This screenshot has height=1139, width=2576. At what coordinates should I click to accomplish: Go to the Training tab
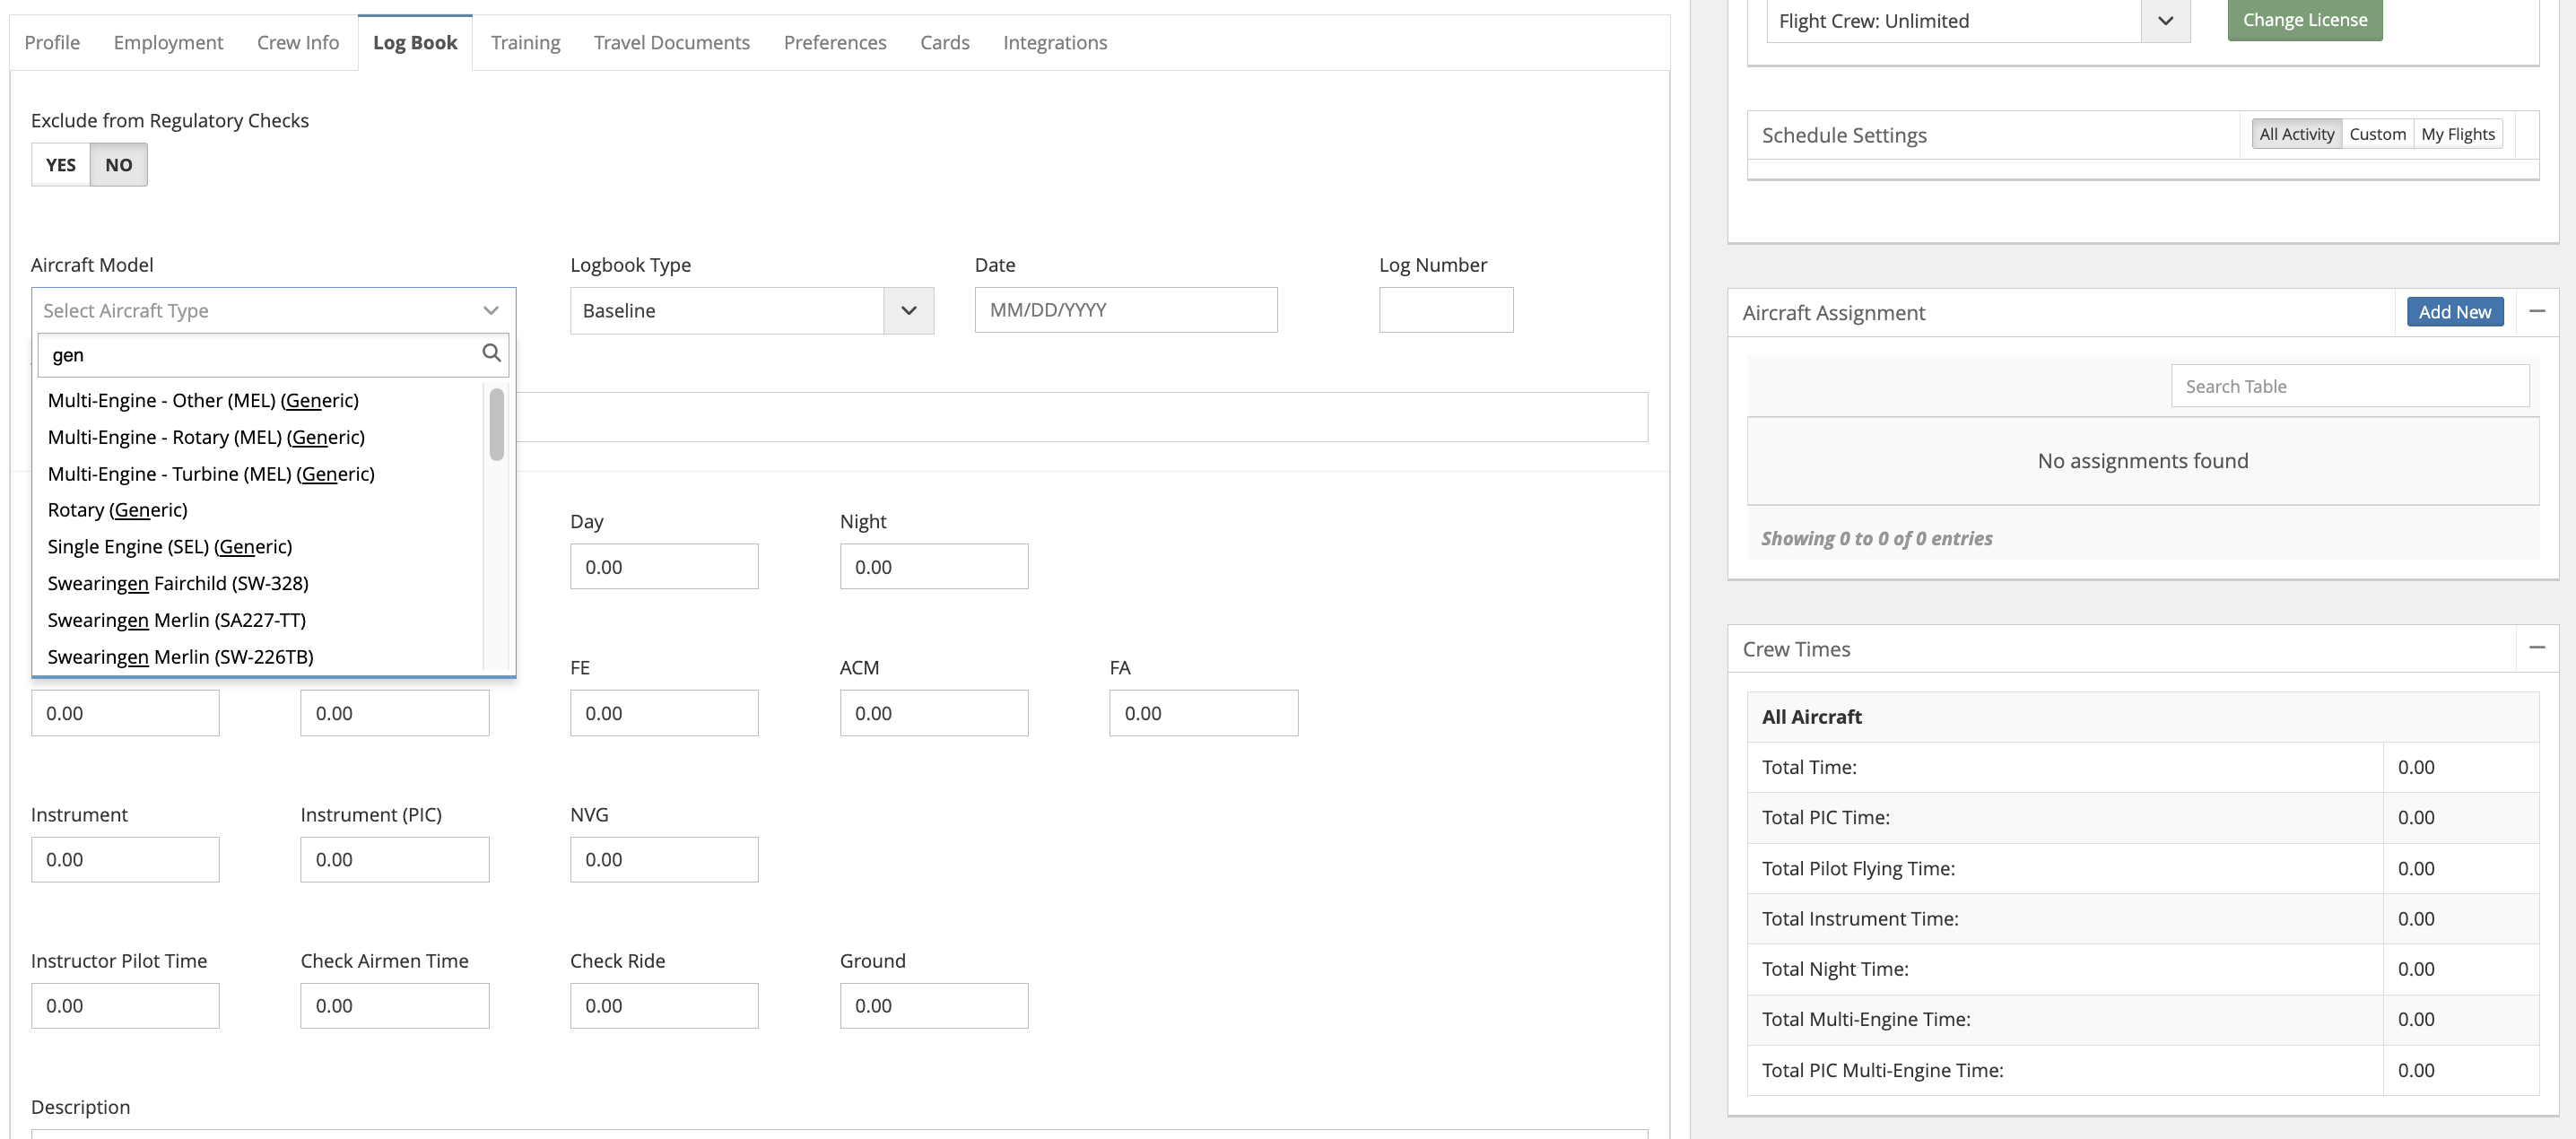tap(525, 42)
